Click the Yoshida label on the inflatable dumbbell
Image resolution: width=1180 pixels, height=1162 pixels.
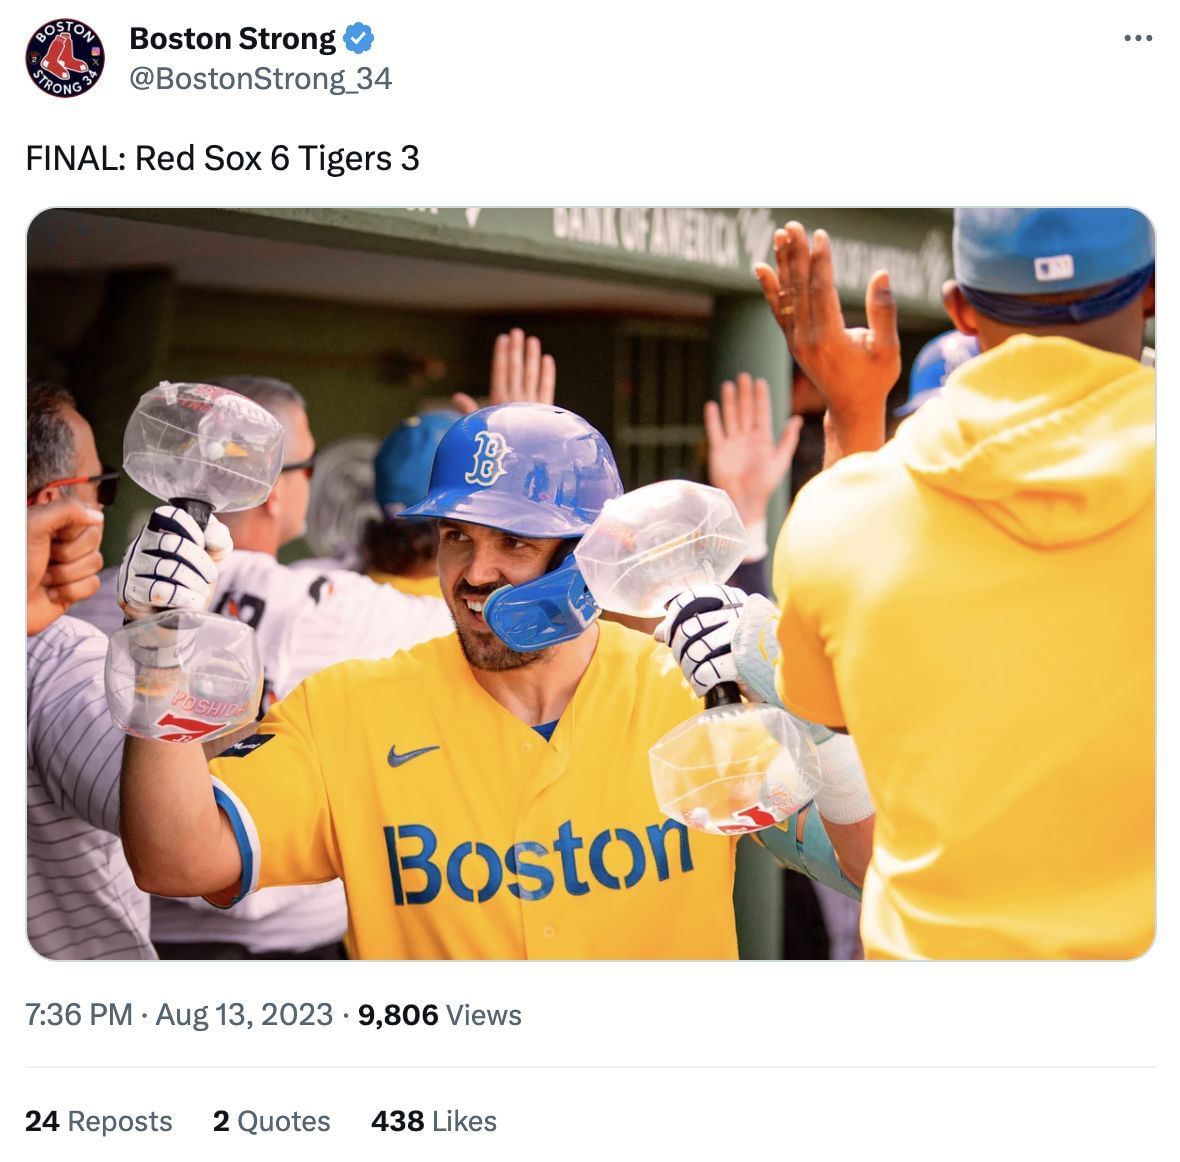(208, 707)
